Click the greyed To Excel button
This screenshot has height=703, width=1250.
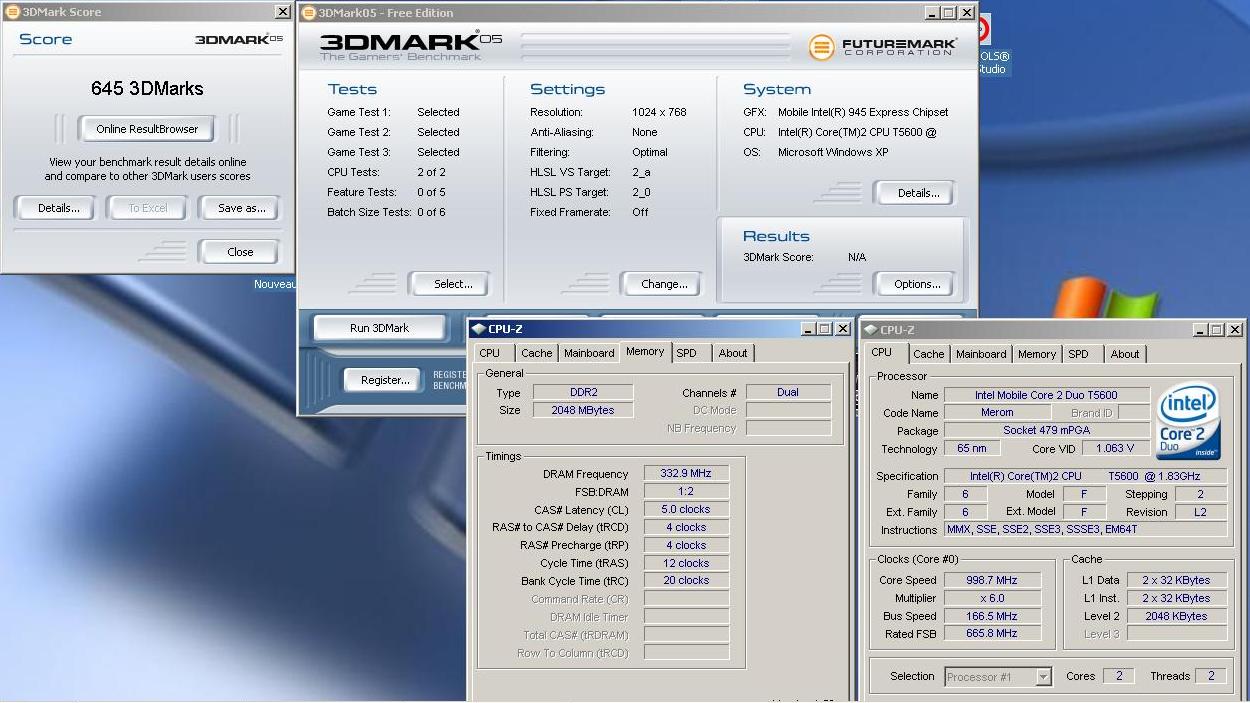coord(148,208)
